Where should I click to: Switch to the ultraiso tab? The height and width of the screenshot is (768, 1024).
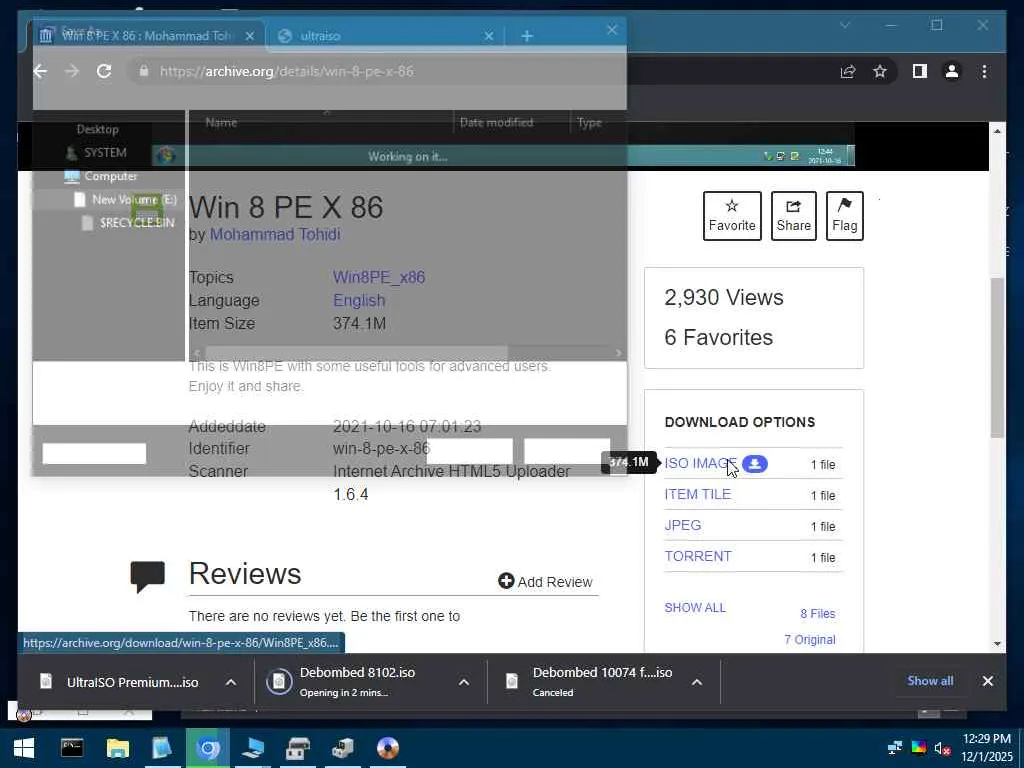tap(385, 36)
